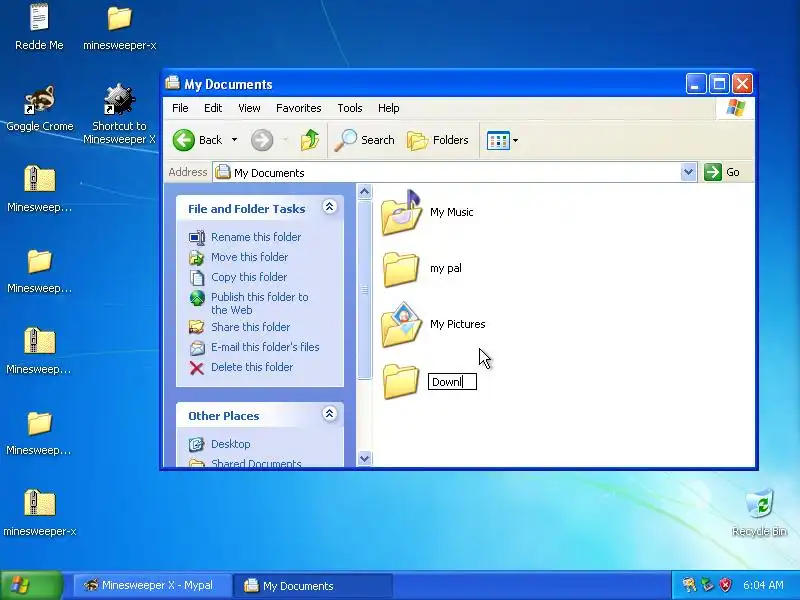Click the task pane scroll down arrow

pyautogui.click(x=364, y=458)
